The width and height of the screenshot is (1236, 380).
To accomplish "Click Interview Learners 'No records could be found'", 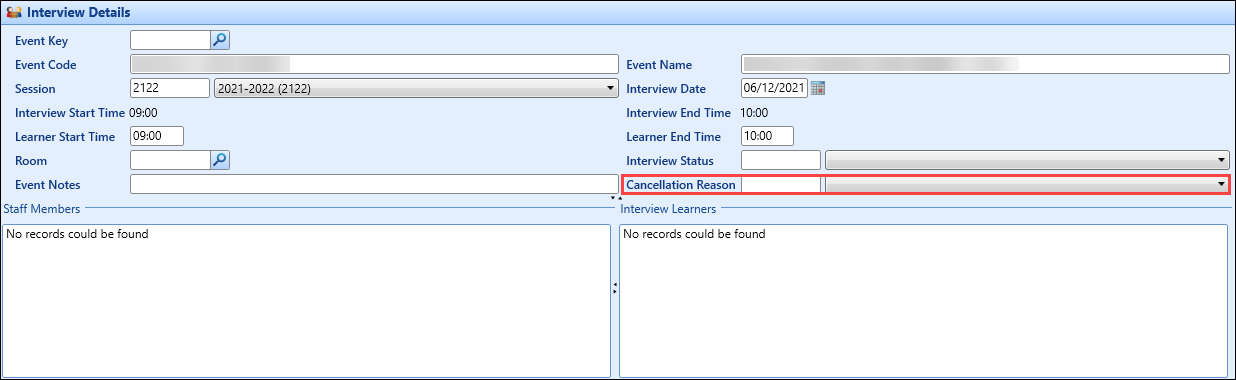I will coord(694,235).
